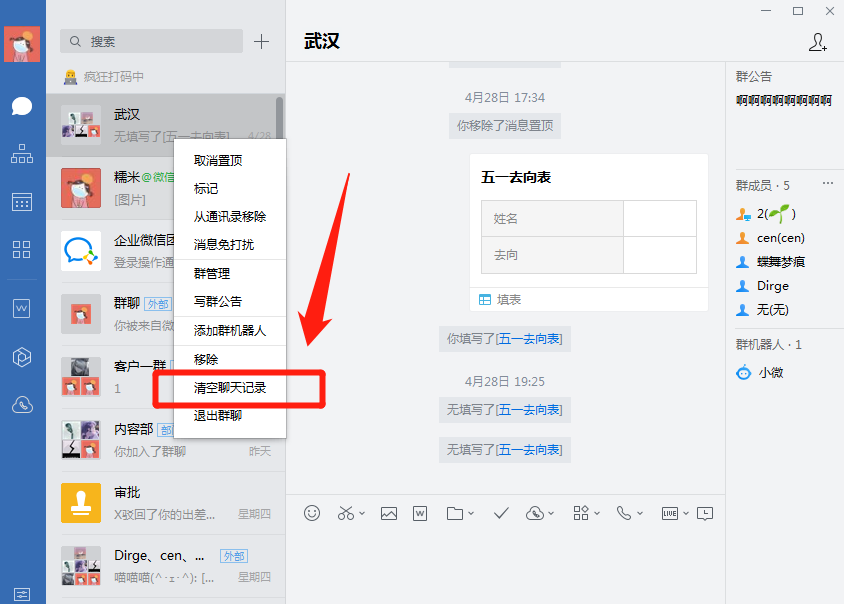Screen dimensions: 844x604
Task: Click the group announcement text under 群公告
Action: (x=784, y=101)
